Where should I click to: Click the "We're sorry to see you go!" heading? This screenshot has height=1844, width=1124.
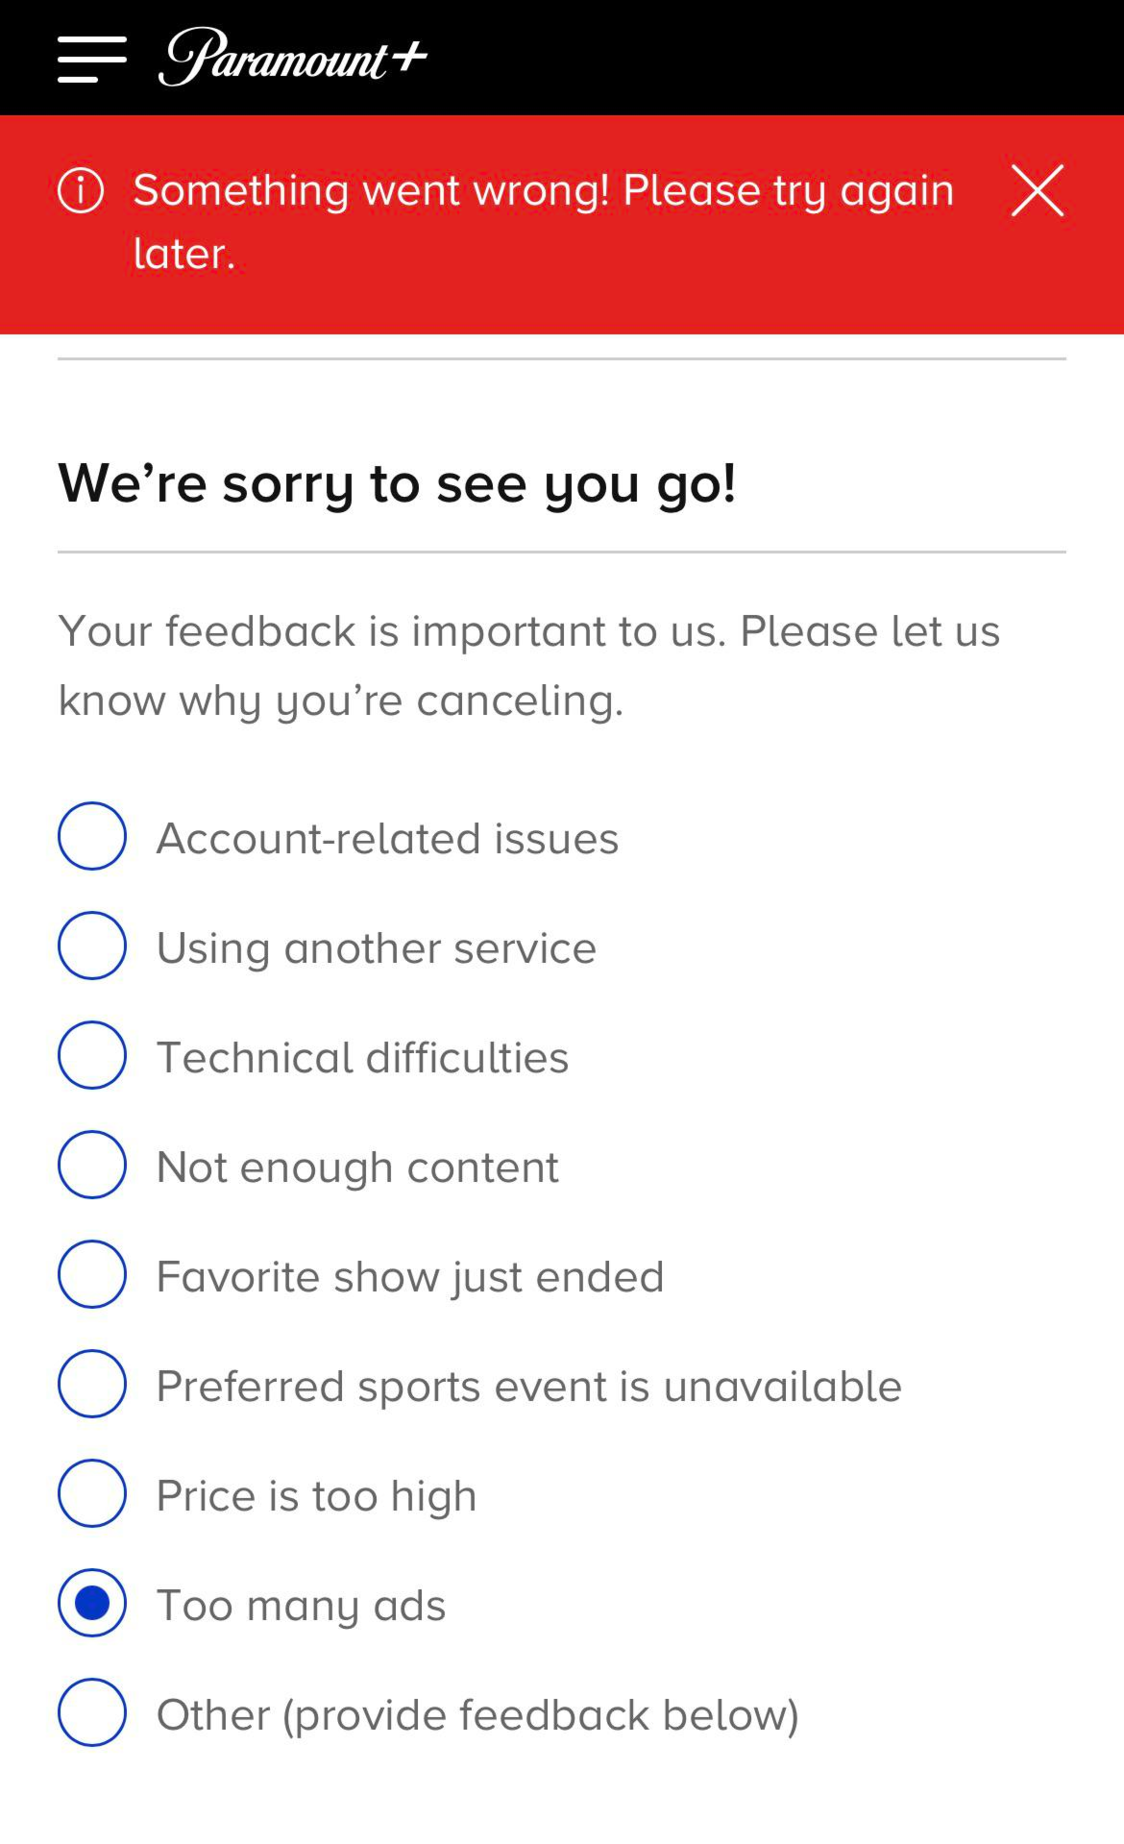pos(397,484)
